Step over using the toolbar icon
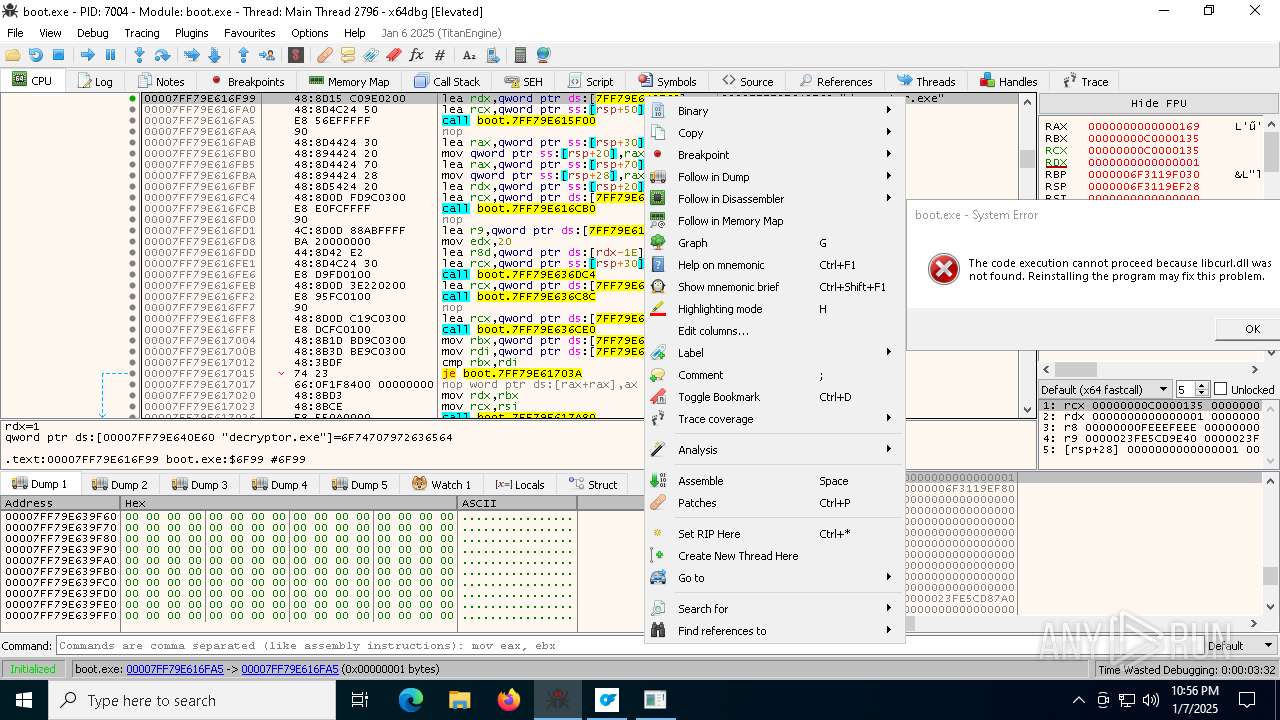This screenshot has height=720, width=1280. click(x=162, y=55)
